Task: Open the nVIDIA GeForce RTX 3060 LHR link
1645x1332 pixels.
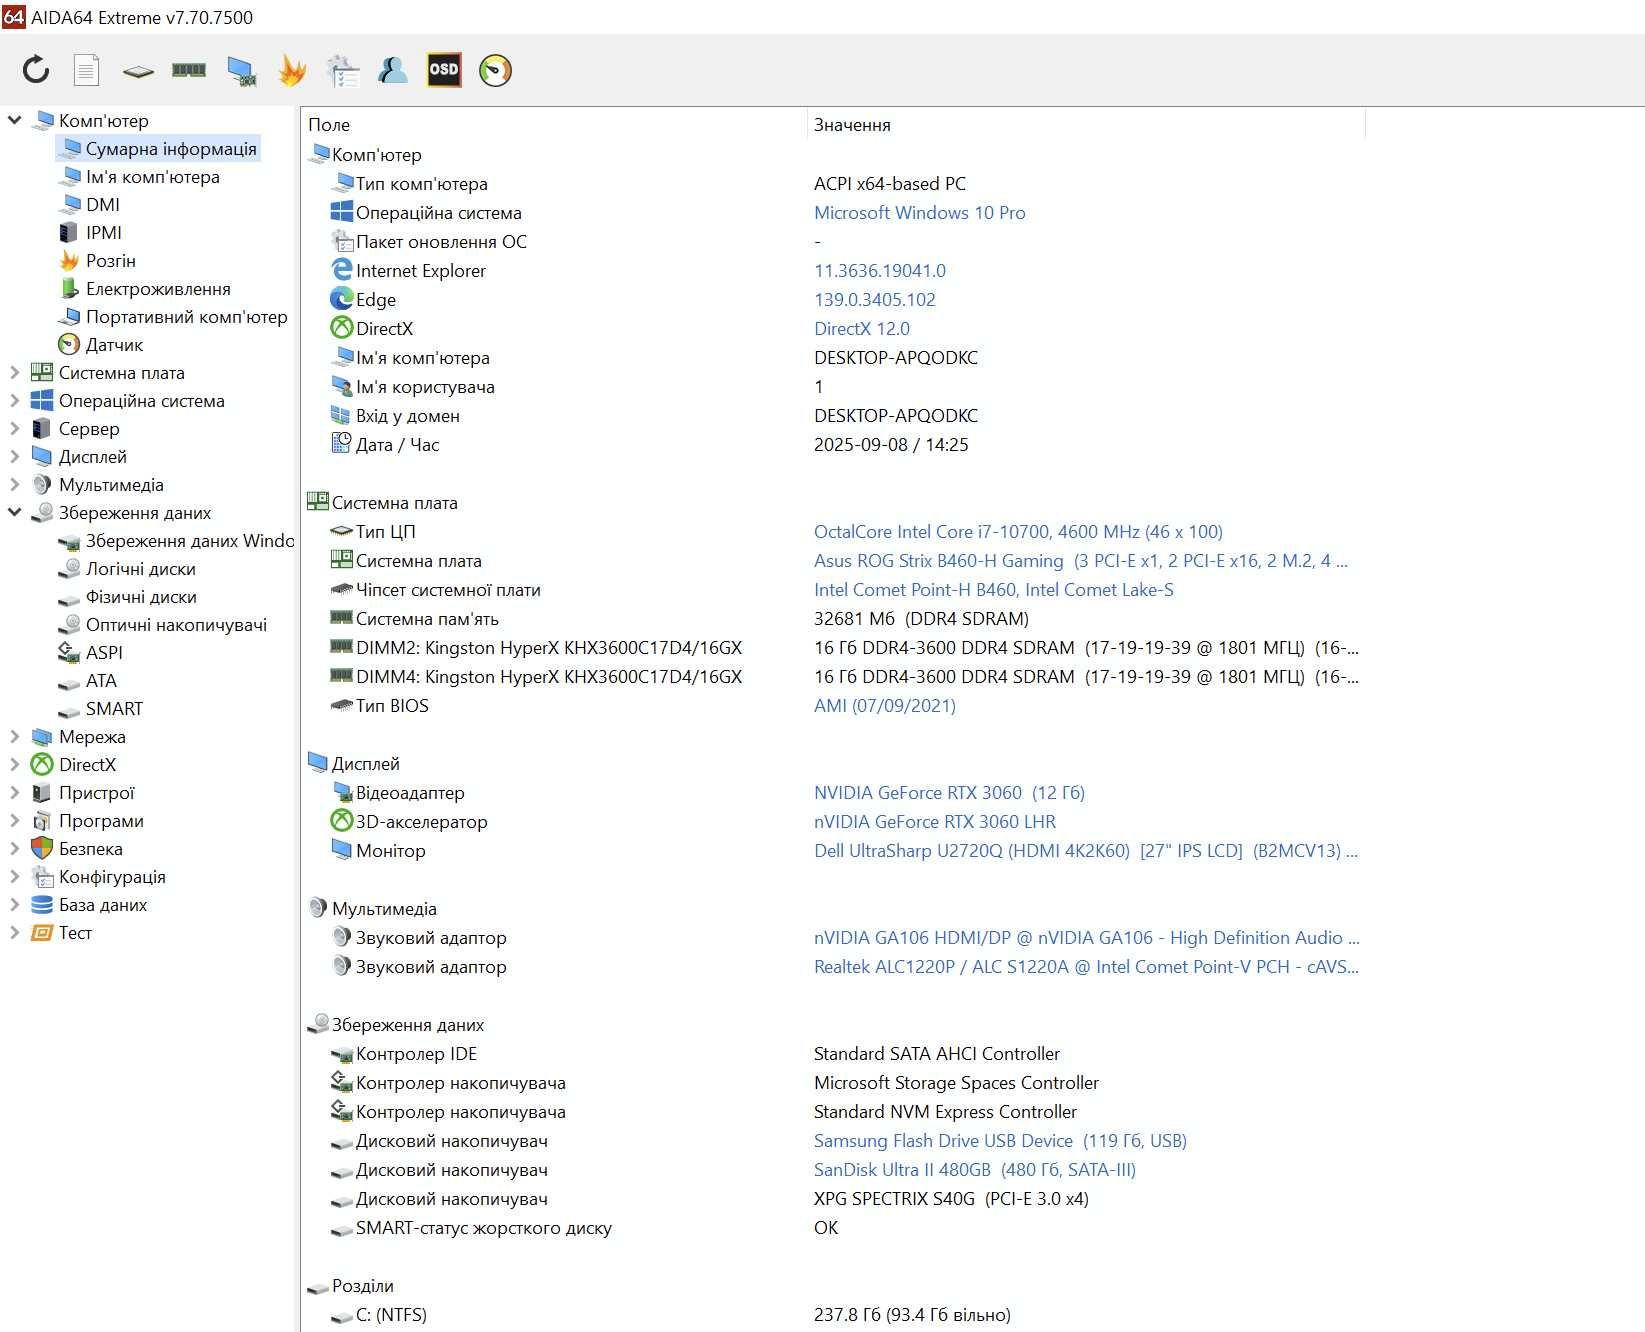Action: click(934, 821)
